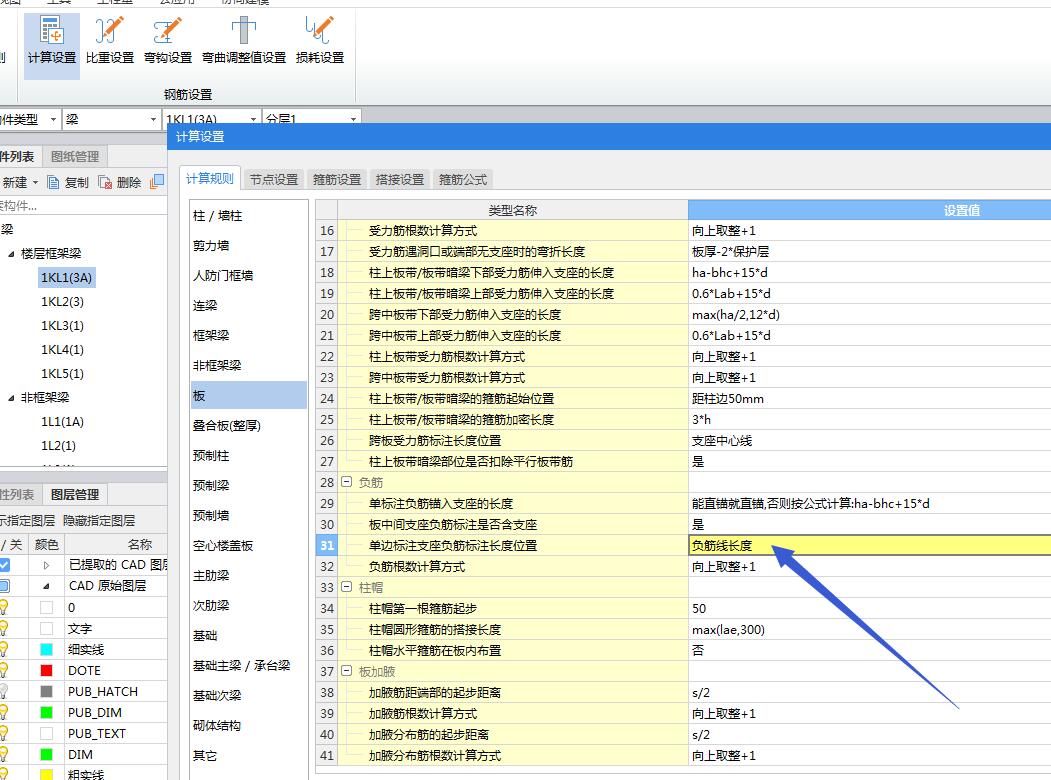The width and height of the screenshot is (1051, 780).
Task: Click the 类型名称 column header
Action: (513, 210)
